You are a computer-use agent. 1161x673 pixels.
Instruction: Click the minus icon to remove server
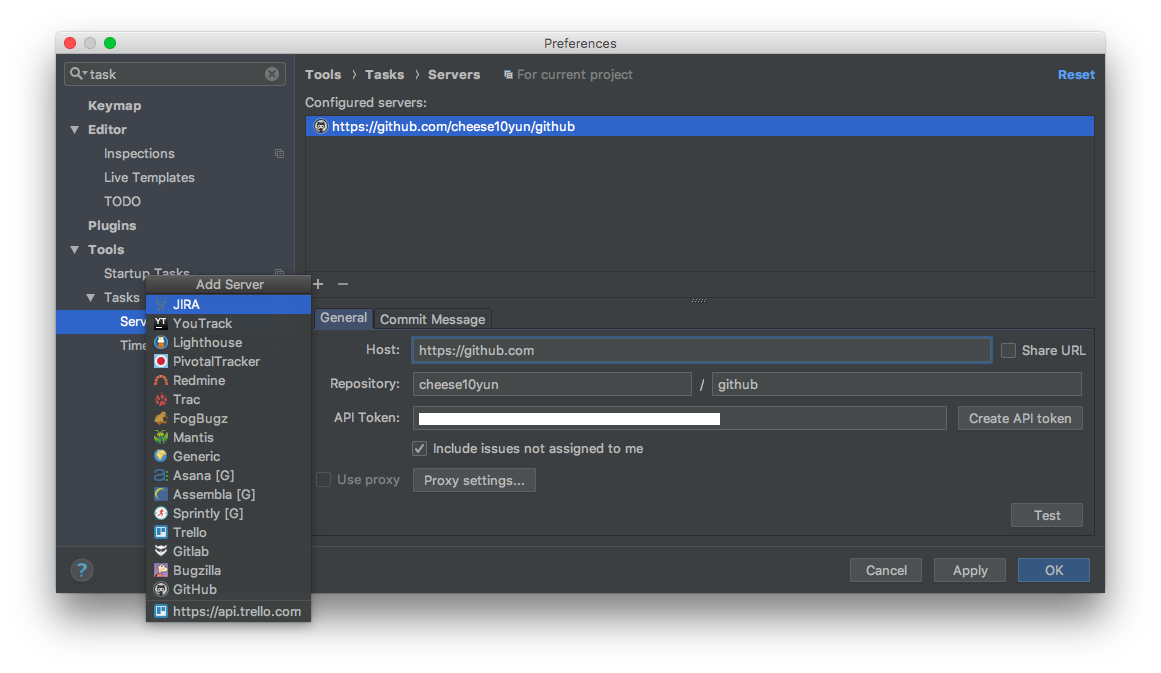(343, 284)
